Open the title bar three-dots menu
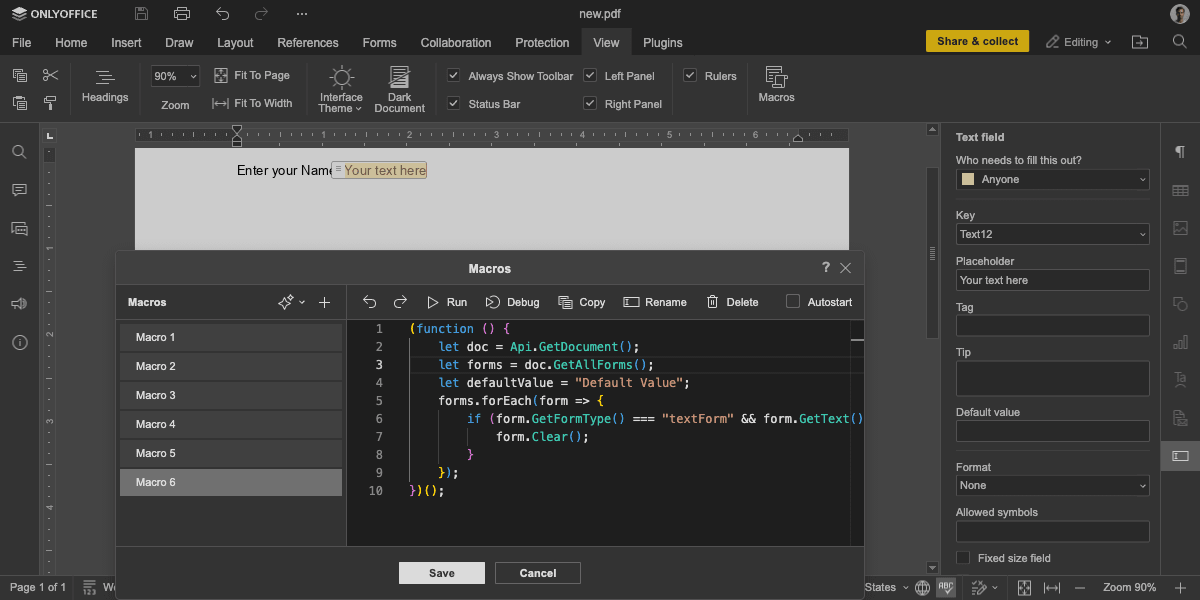 pos(302,14)
